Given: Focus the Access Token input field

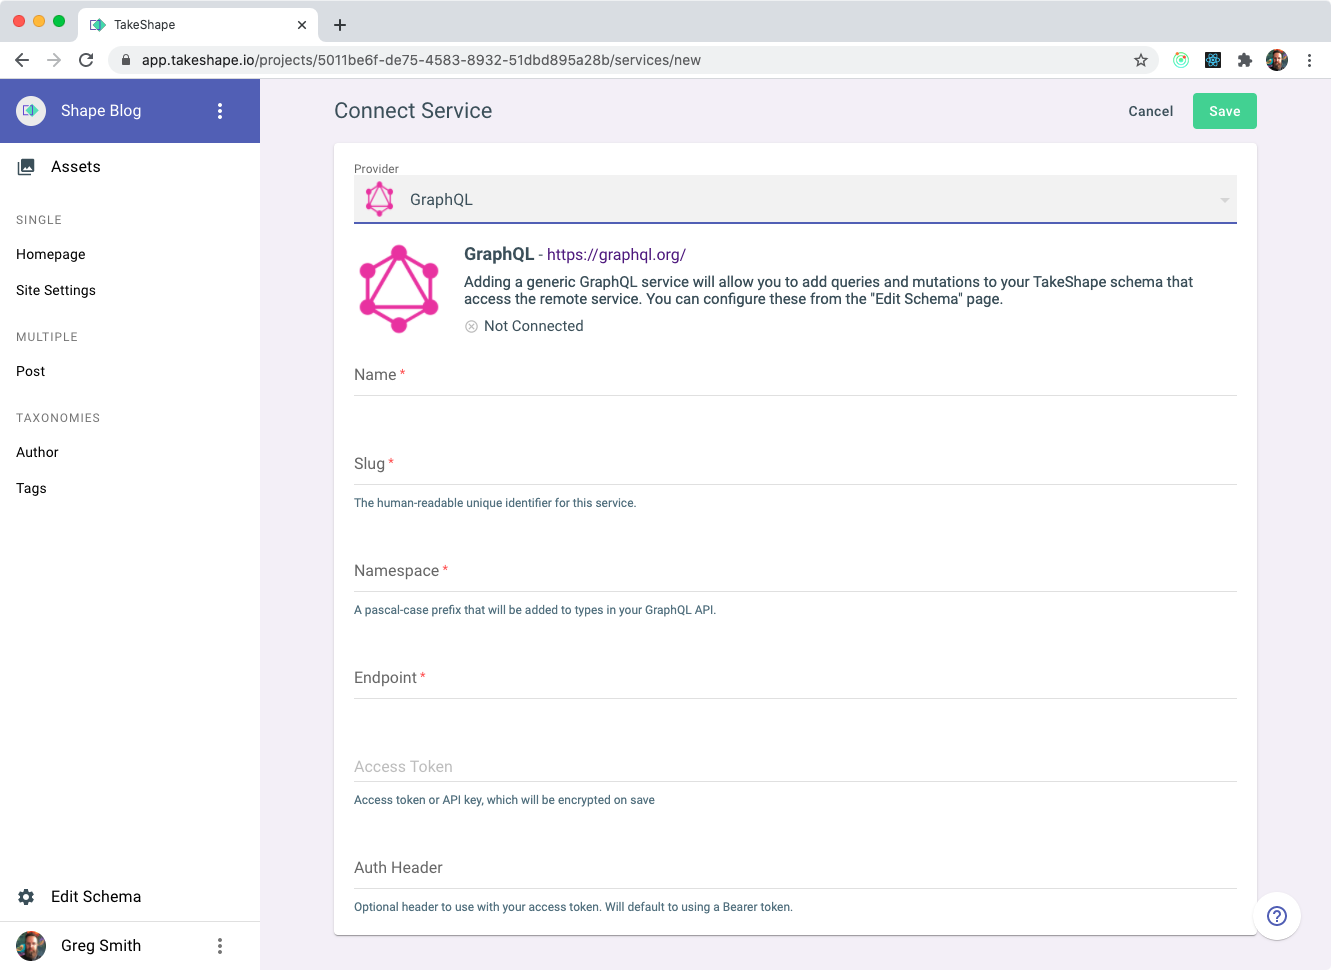Looking at the screenshot, I should tap(795, 767).
